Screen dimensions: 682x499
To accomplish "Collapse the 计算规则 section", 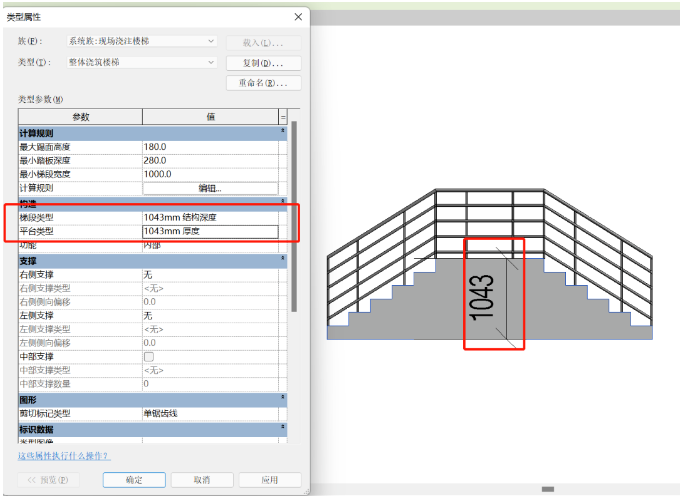I will pyautogui.click(x=283, y=130).
